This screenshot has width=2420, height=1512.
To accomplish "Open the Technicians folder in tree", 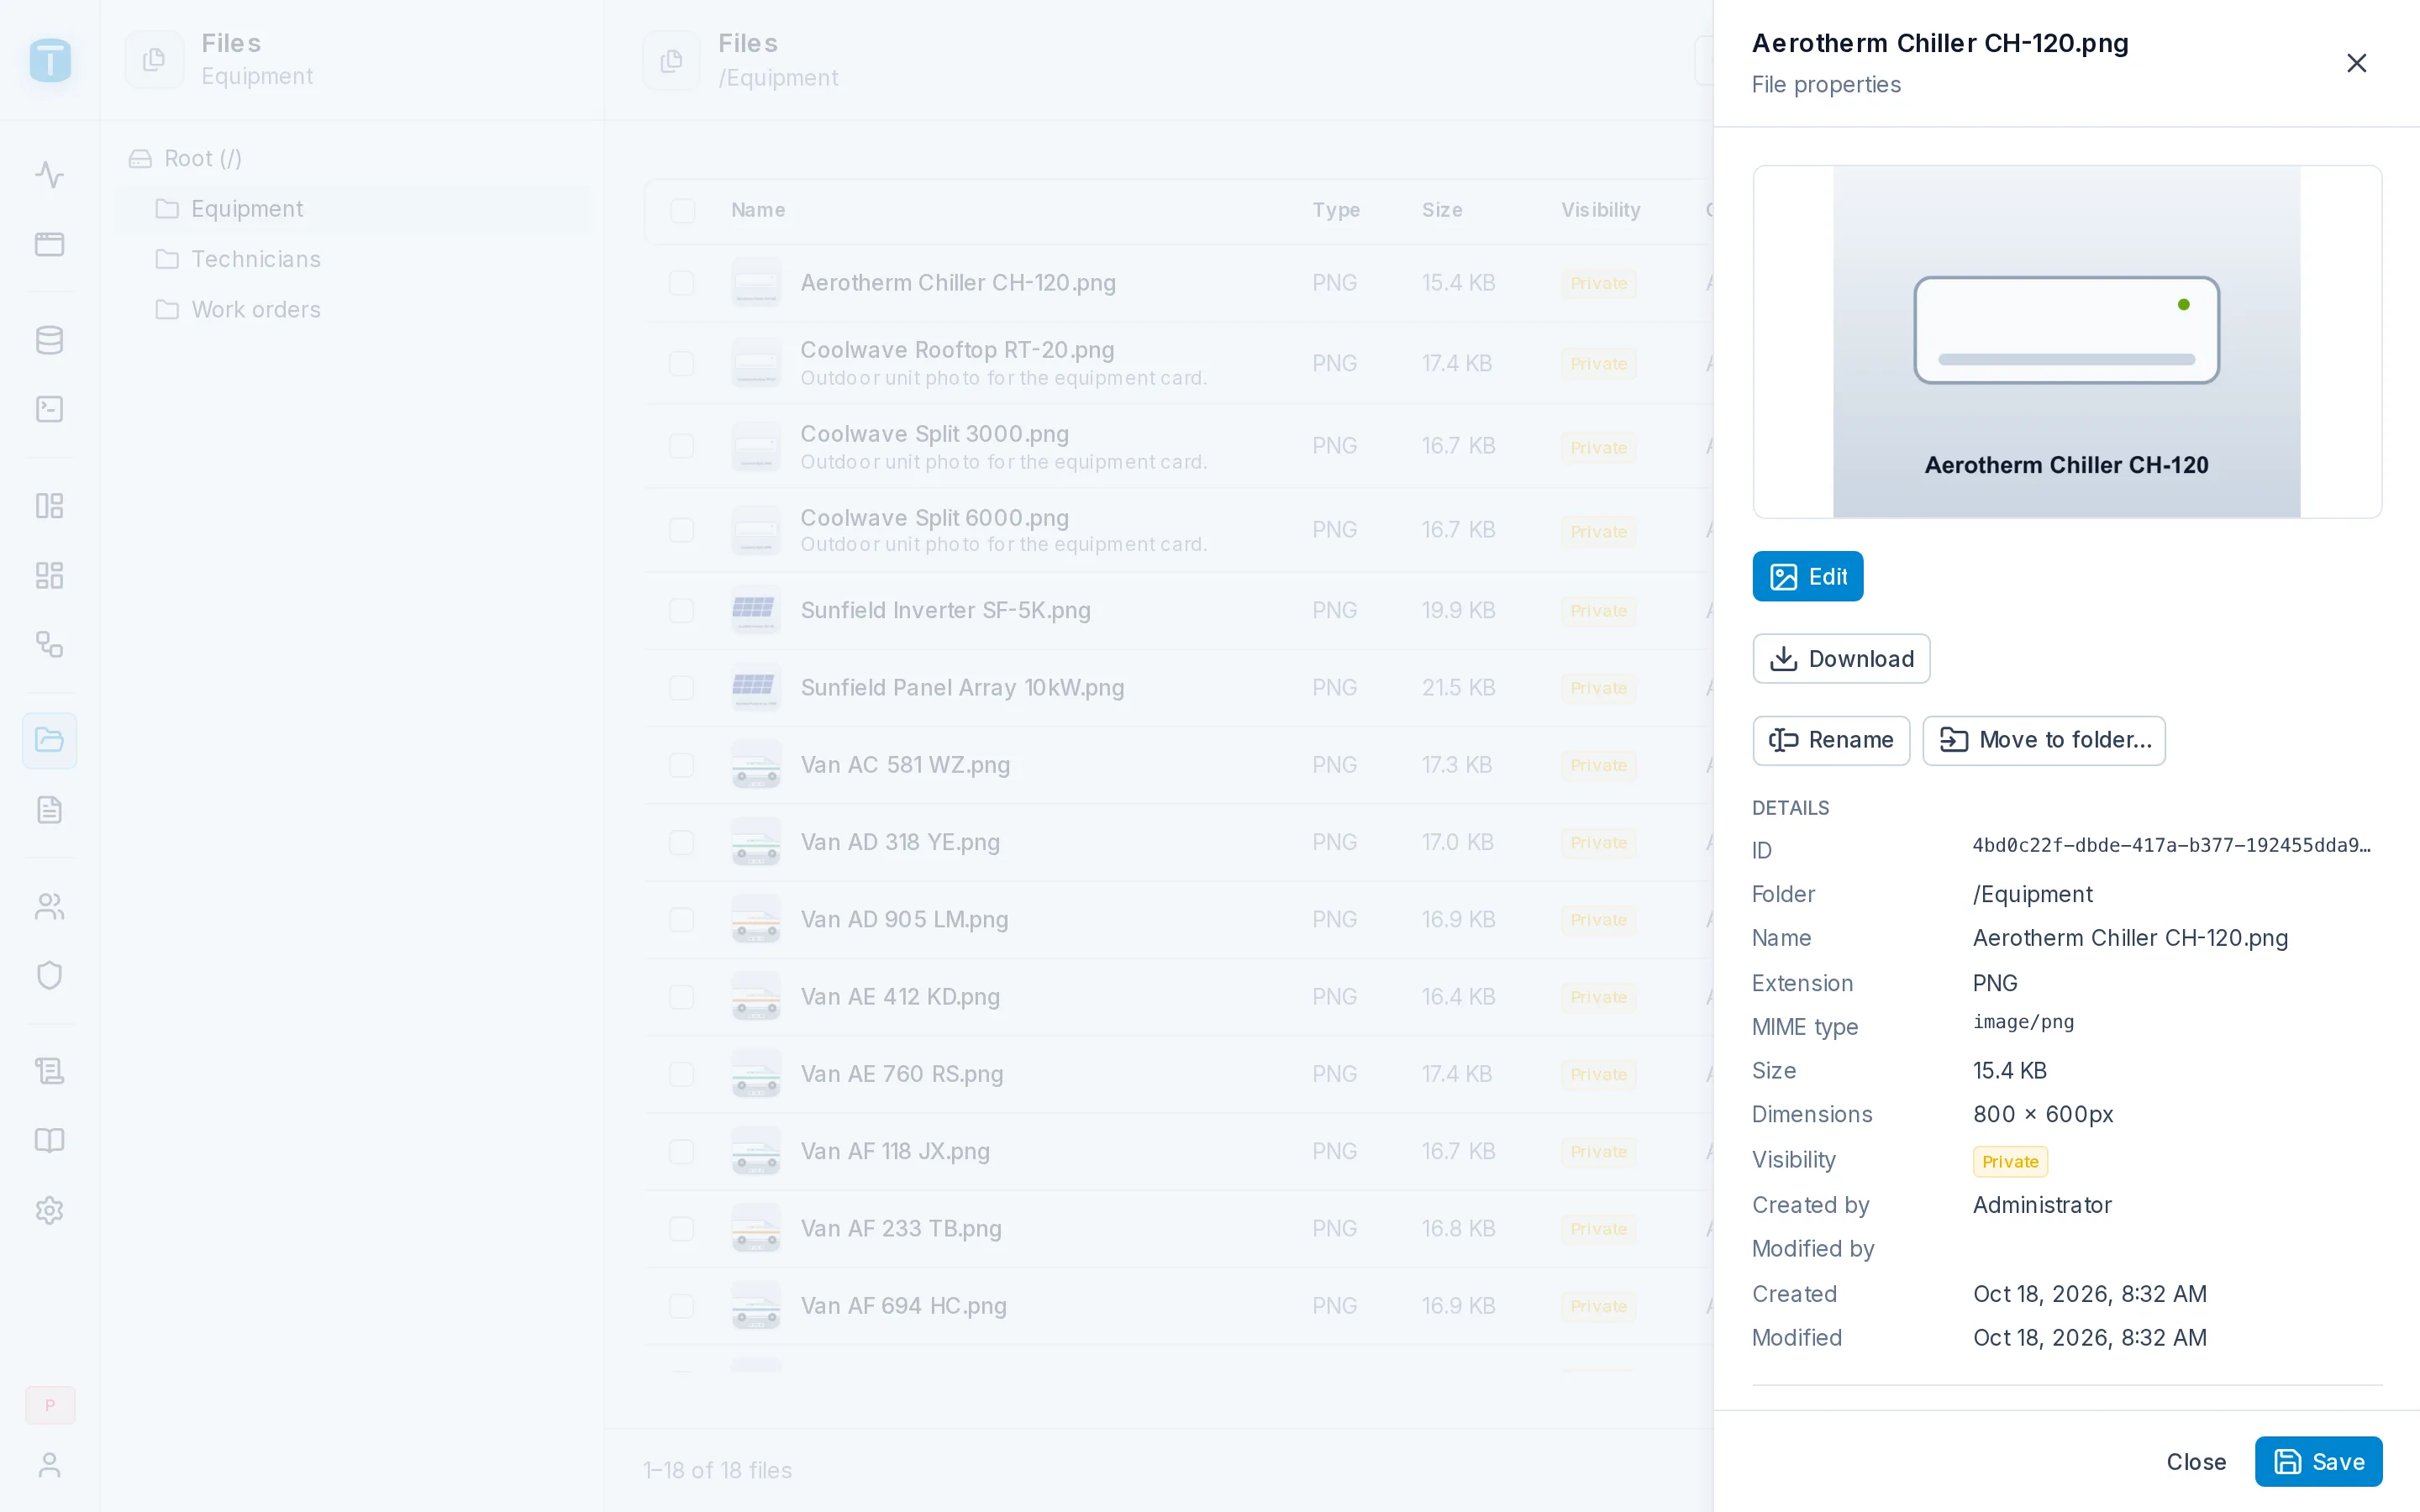I will [x=353, y=259].
